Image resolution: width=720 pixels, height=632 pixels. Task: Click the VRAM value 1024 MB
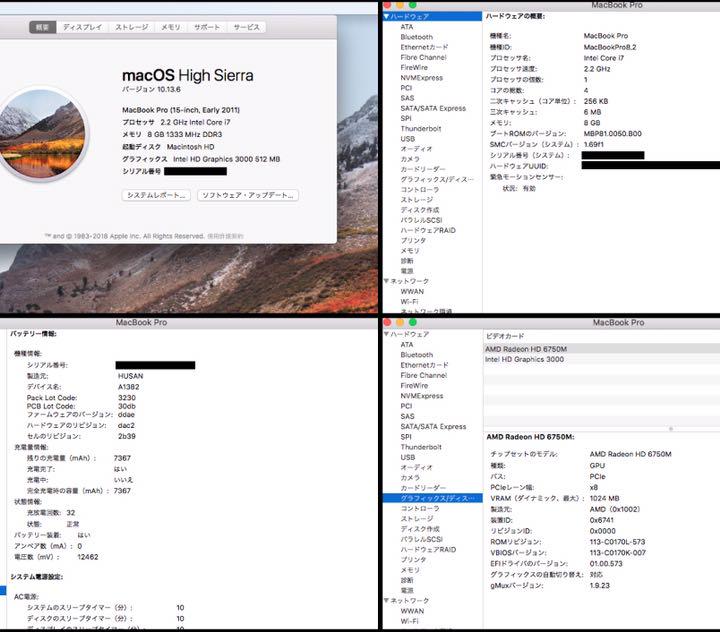[x=604, y=498]
